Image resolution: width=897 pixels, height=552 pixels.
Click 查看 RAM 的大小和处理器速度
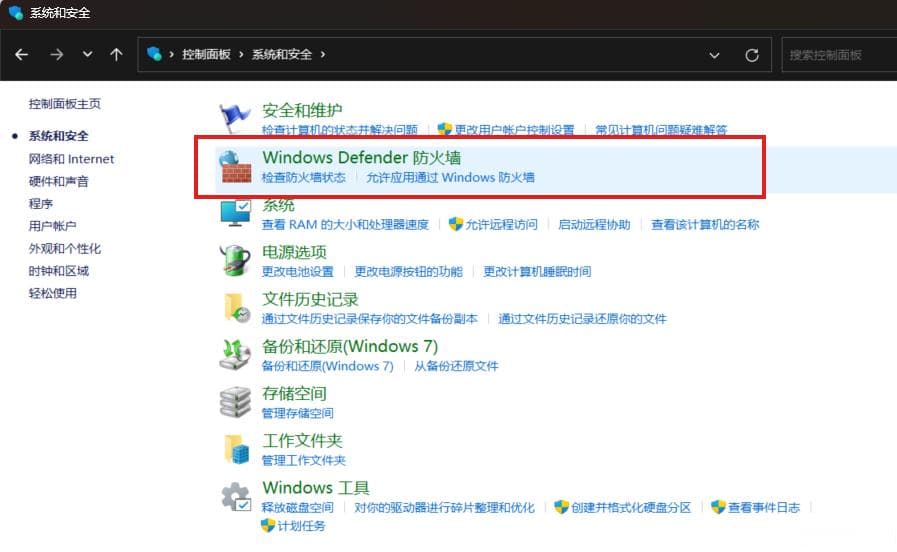345,224
